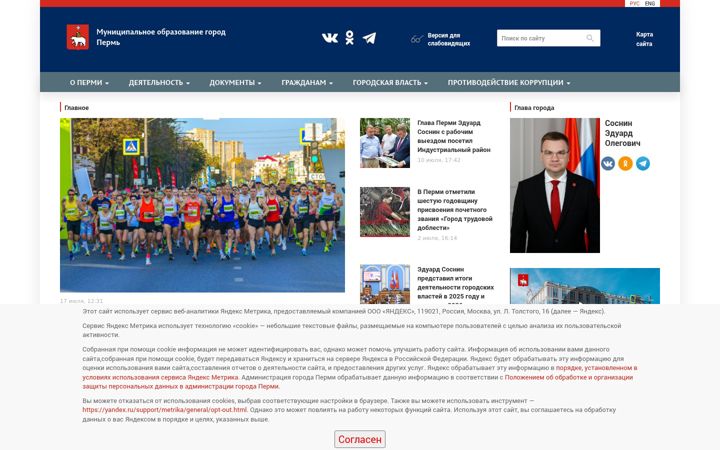
Task: Expand the ГОРОДСКАЯ ВЛАСТЬ menu
Action: (x=390, y=83)
